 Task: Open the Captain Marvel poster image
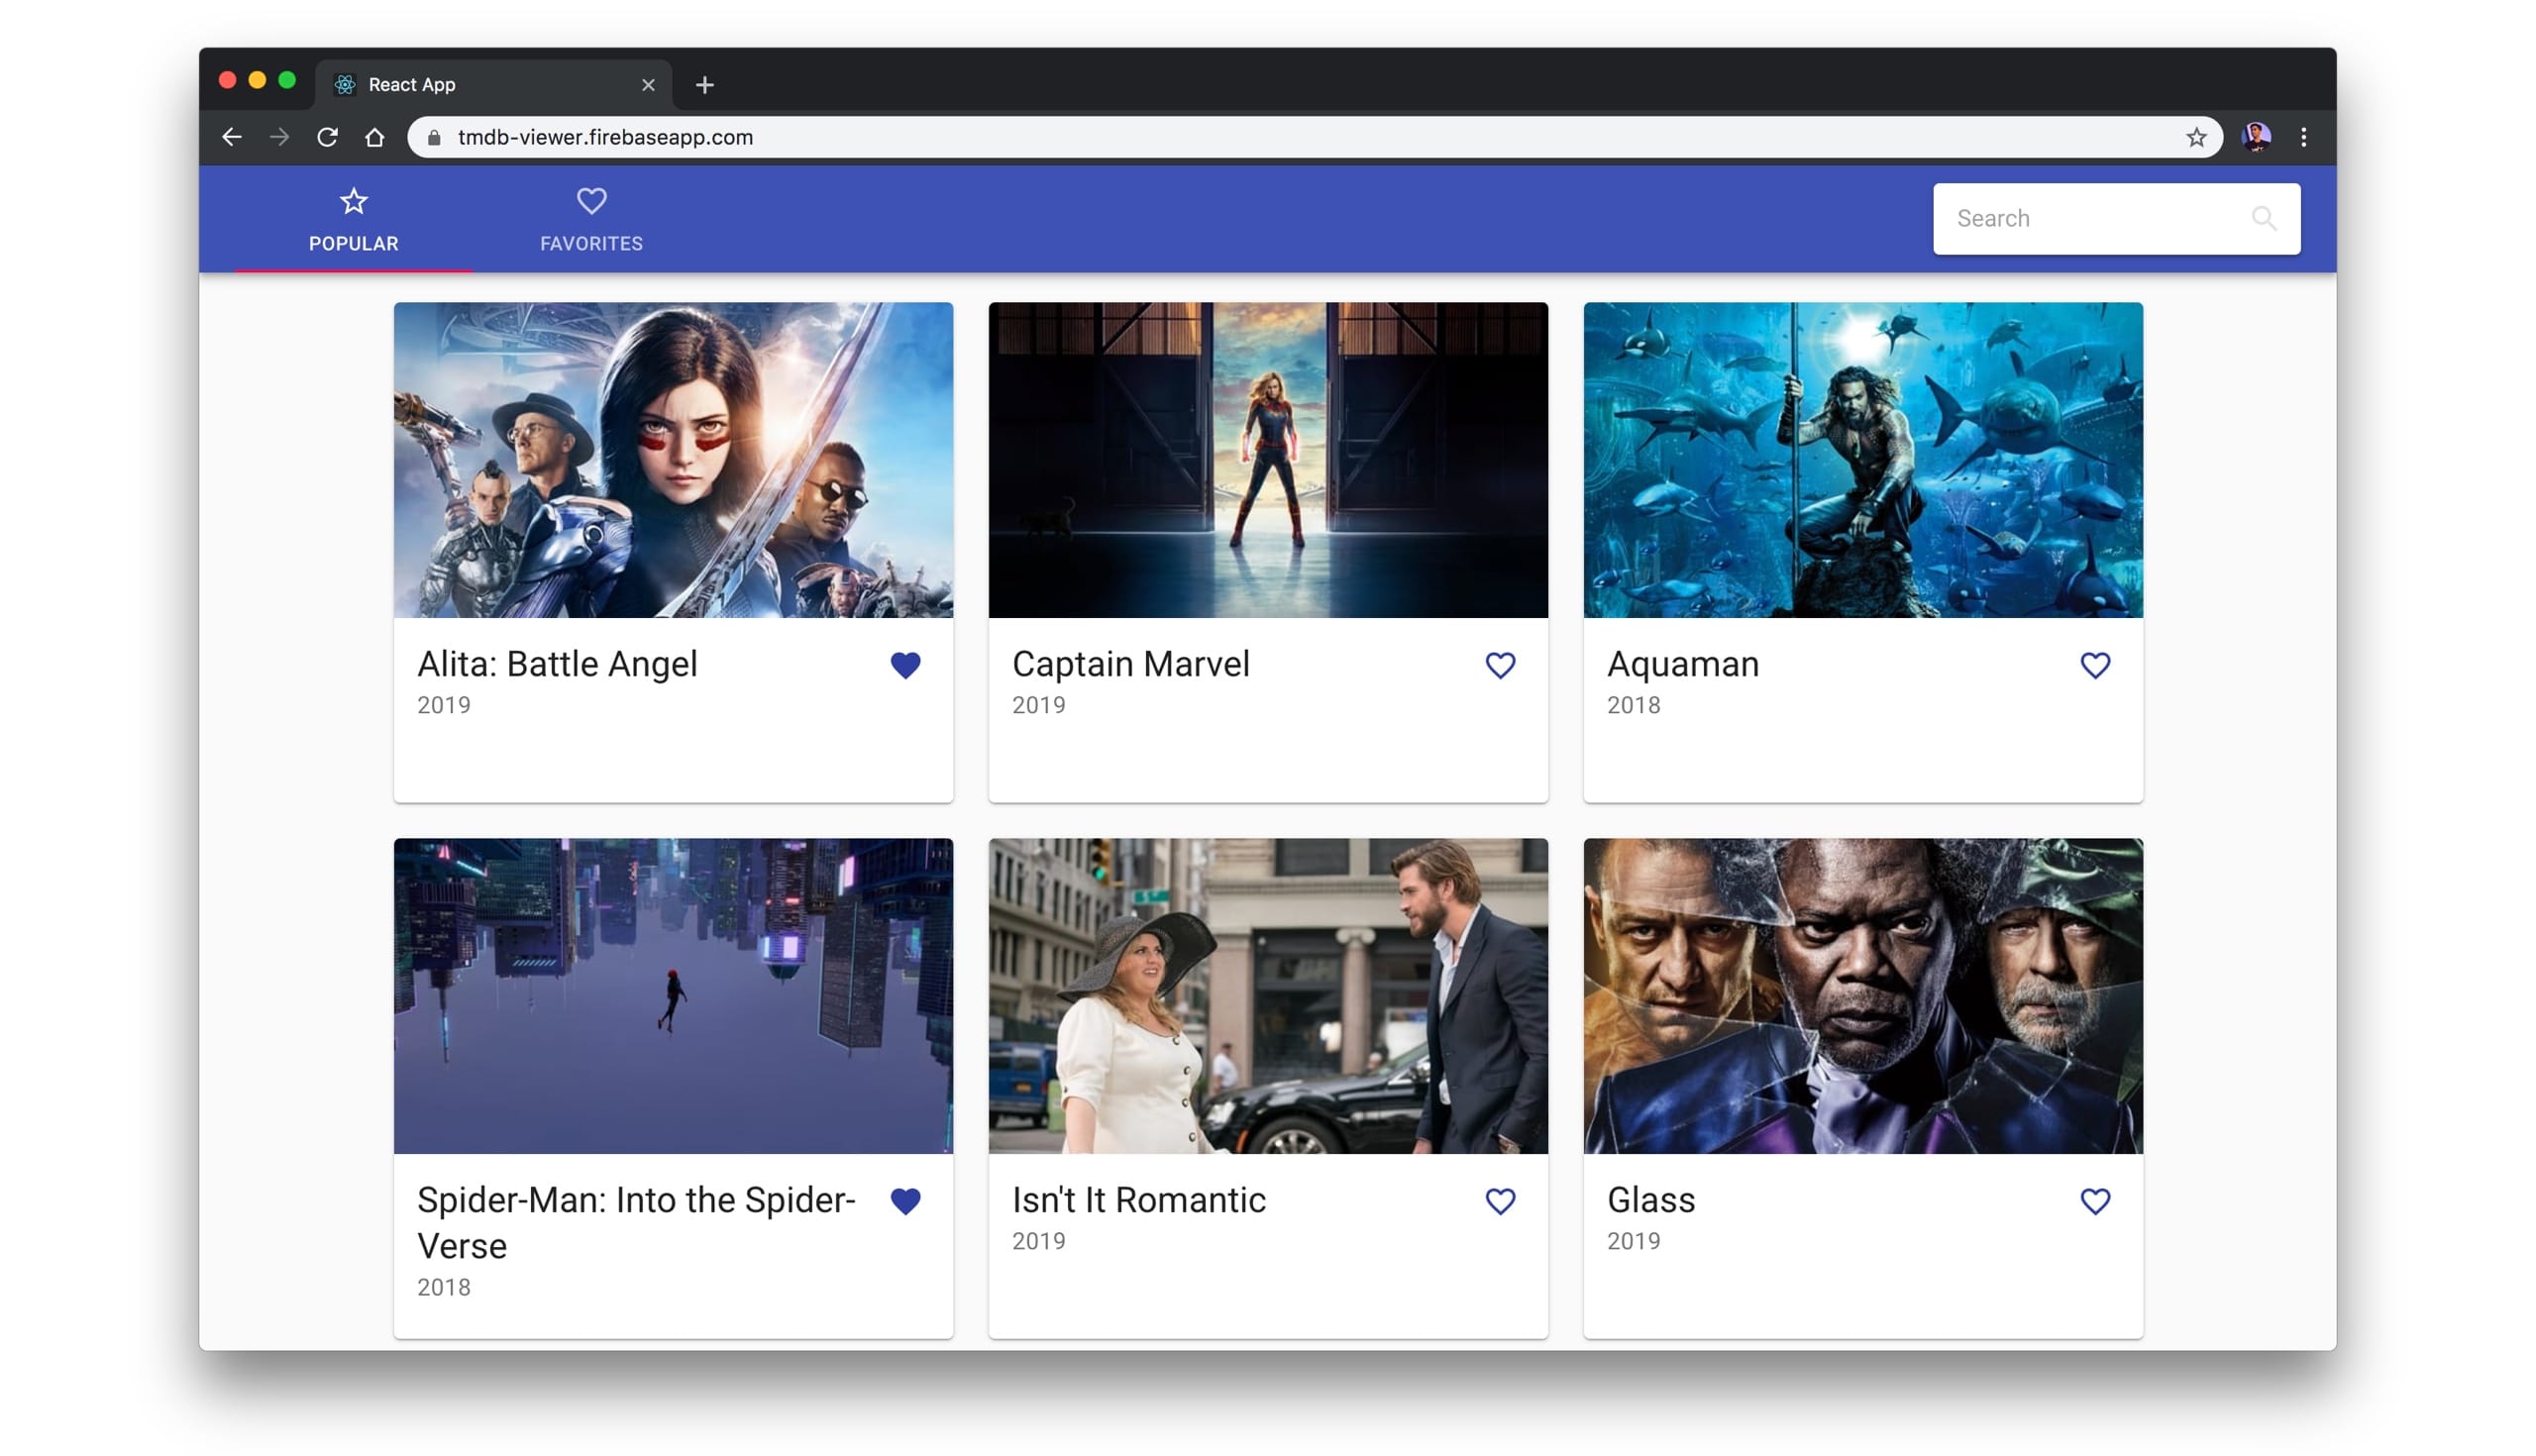[x=1268, y=460]
